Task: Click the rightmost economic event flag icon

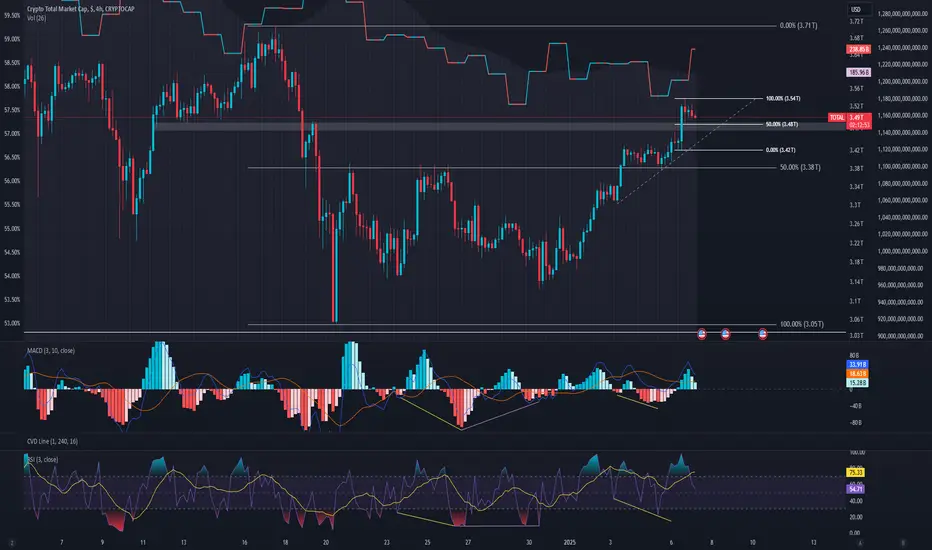Action: [763, 334]
